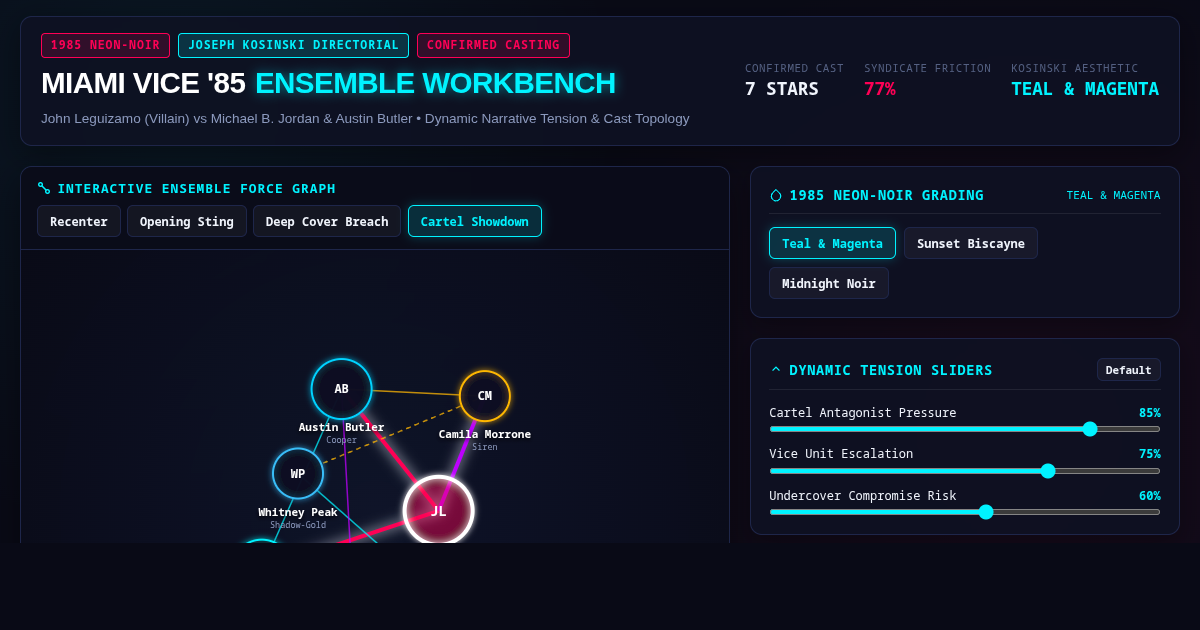Click the CONFIRMED CASTING tag
The image size is (1200, 630).
click(493, 45)
